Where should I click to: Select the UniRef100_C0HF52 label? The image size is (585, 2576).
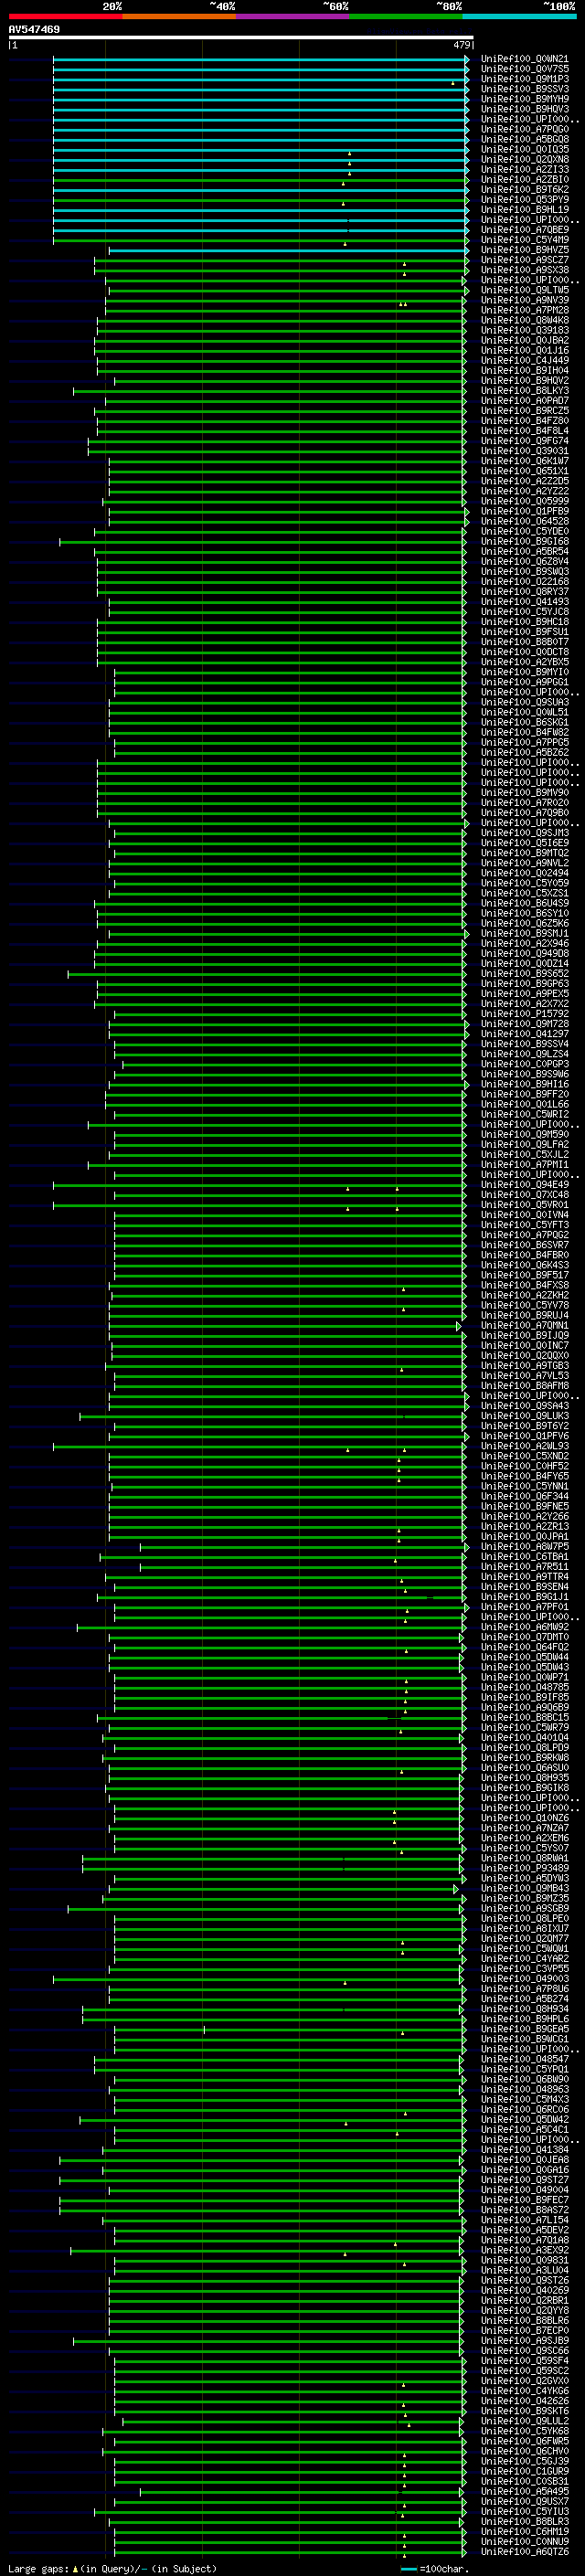pyautogui.click(x=524, y=1466)
